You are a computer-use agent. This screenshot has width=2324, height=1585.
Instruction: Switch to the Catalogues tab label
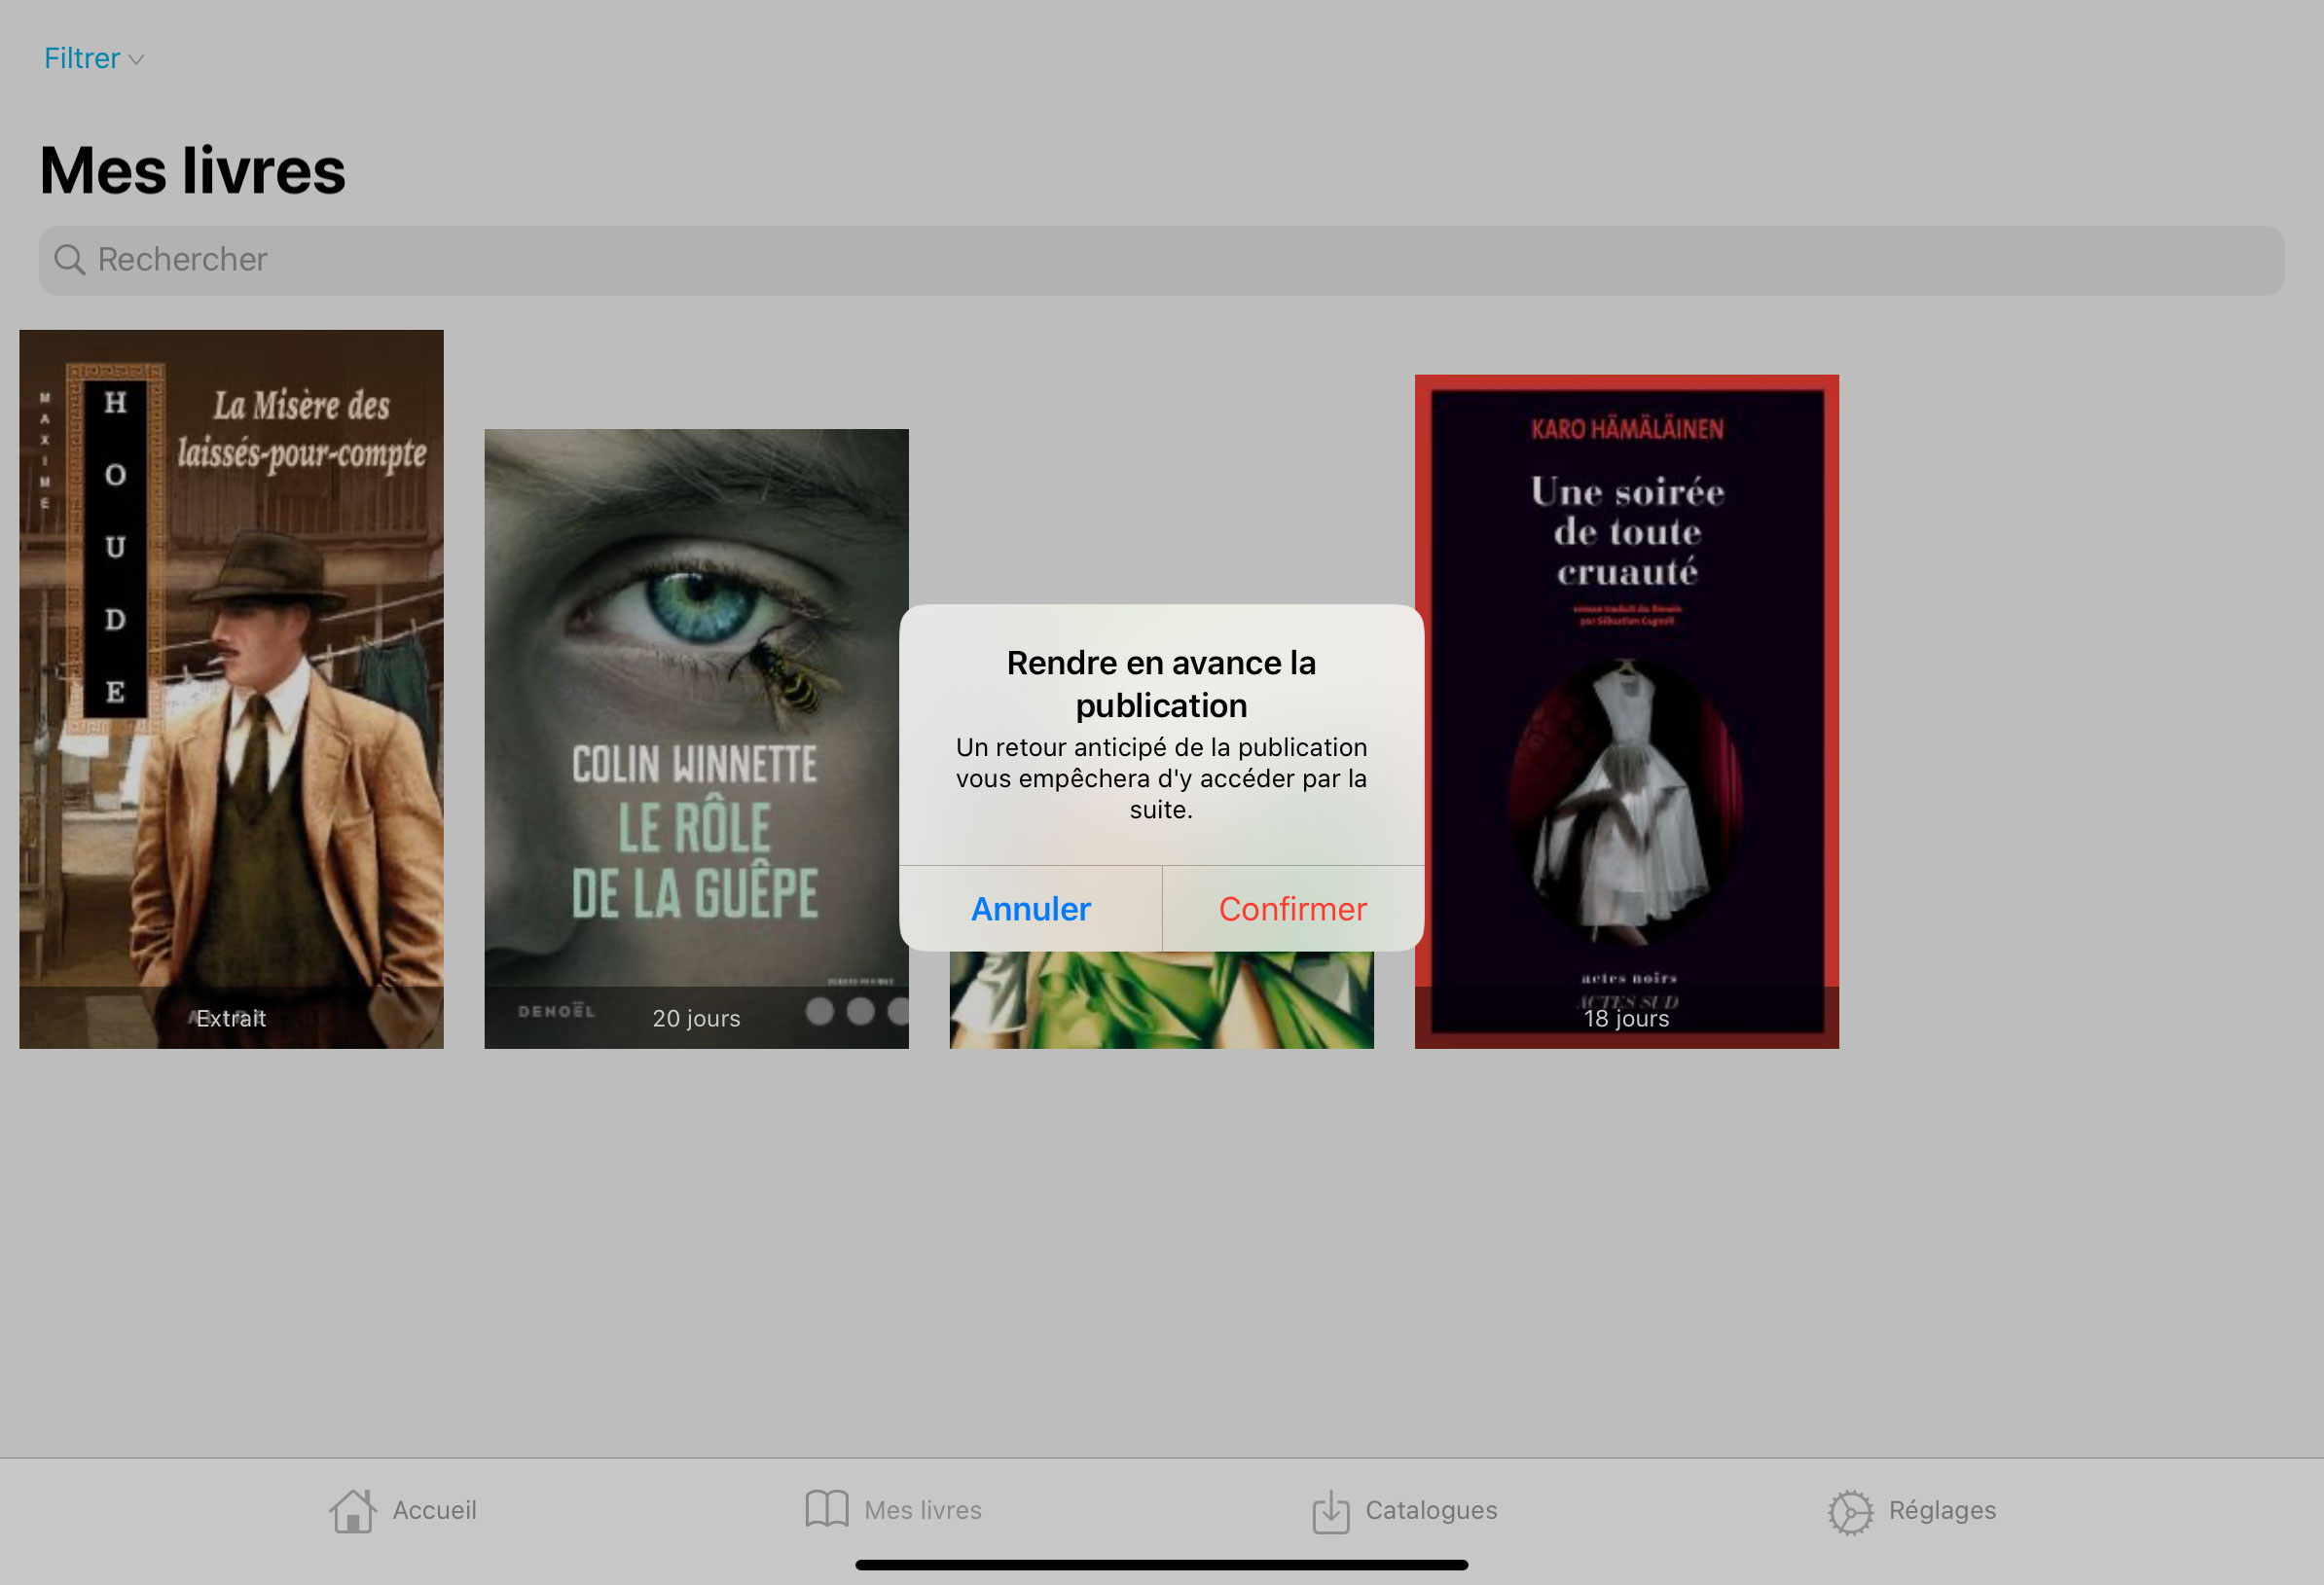[x=1431, y=1510]
